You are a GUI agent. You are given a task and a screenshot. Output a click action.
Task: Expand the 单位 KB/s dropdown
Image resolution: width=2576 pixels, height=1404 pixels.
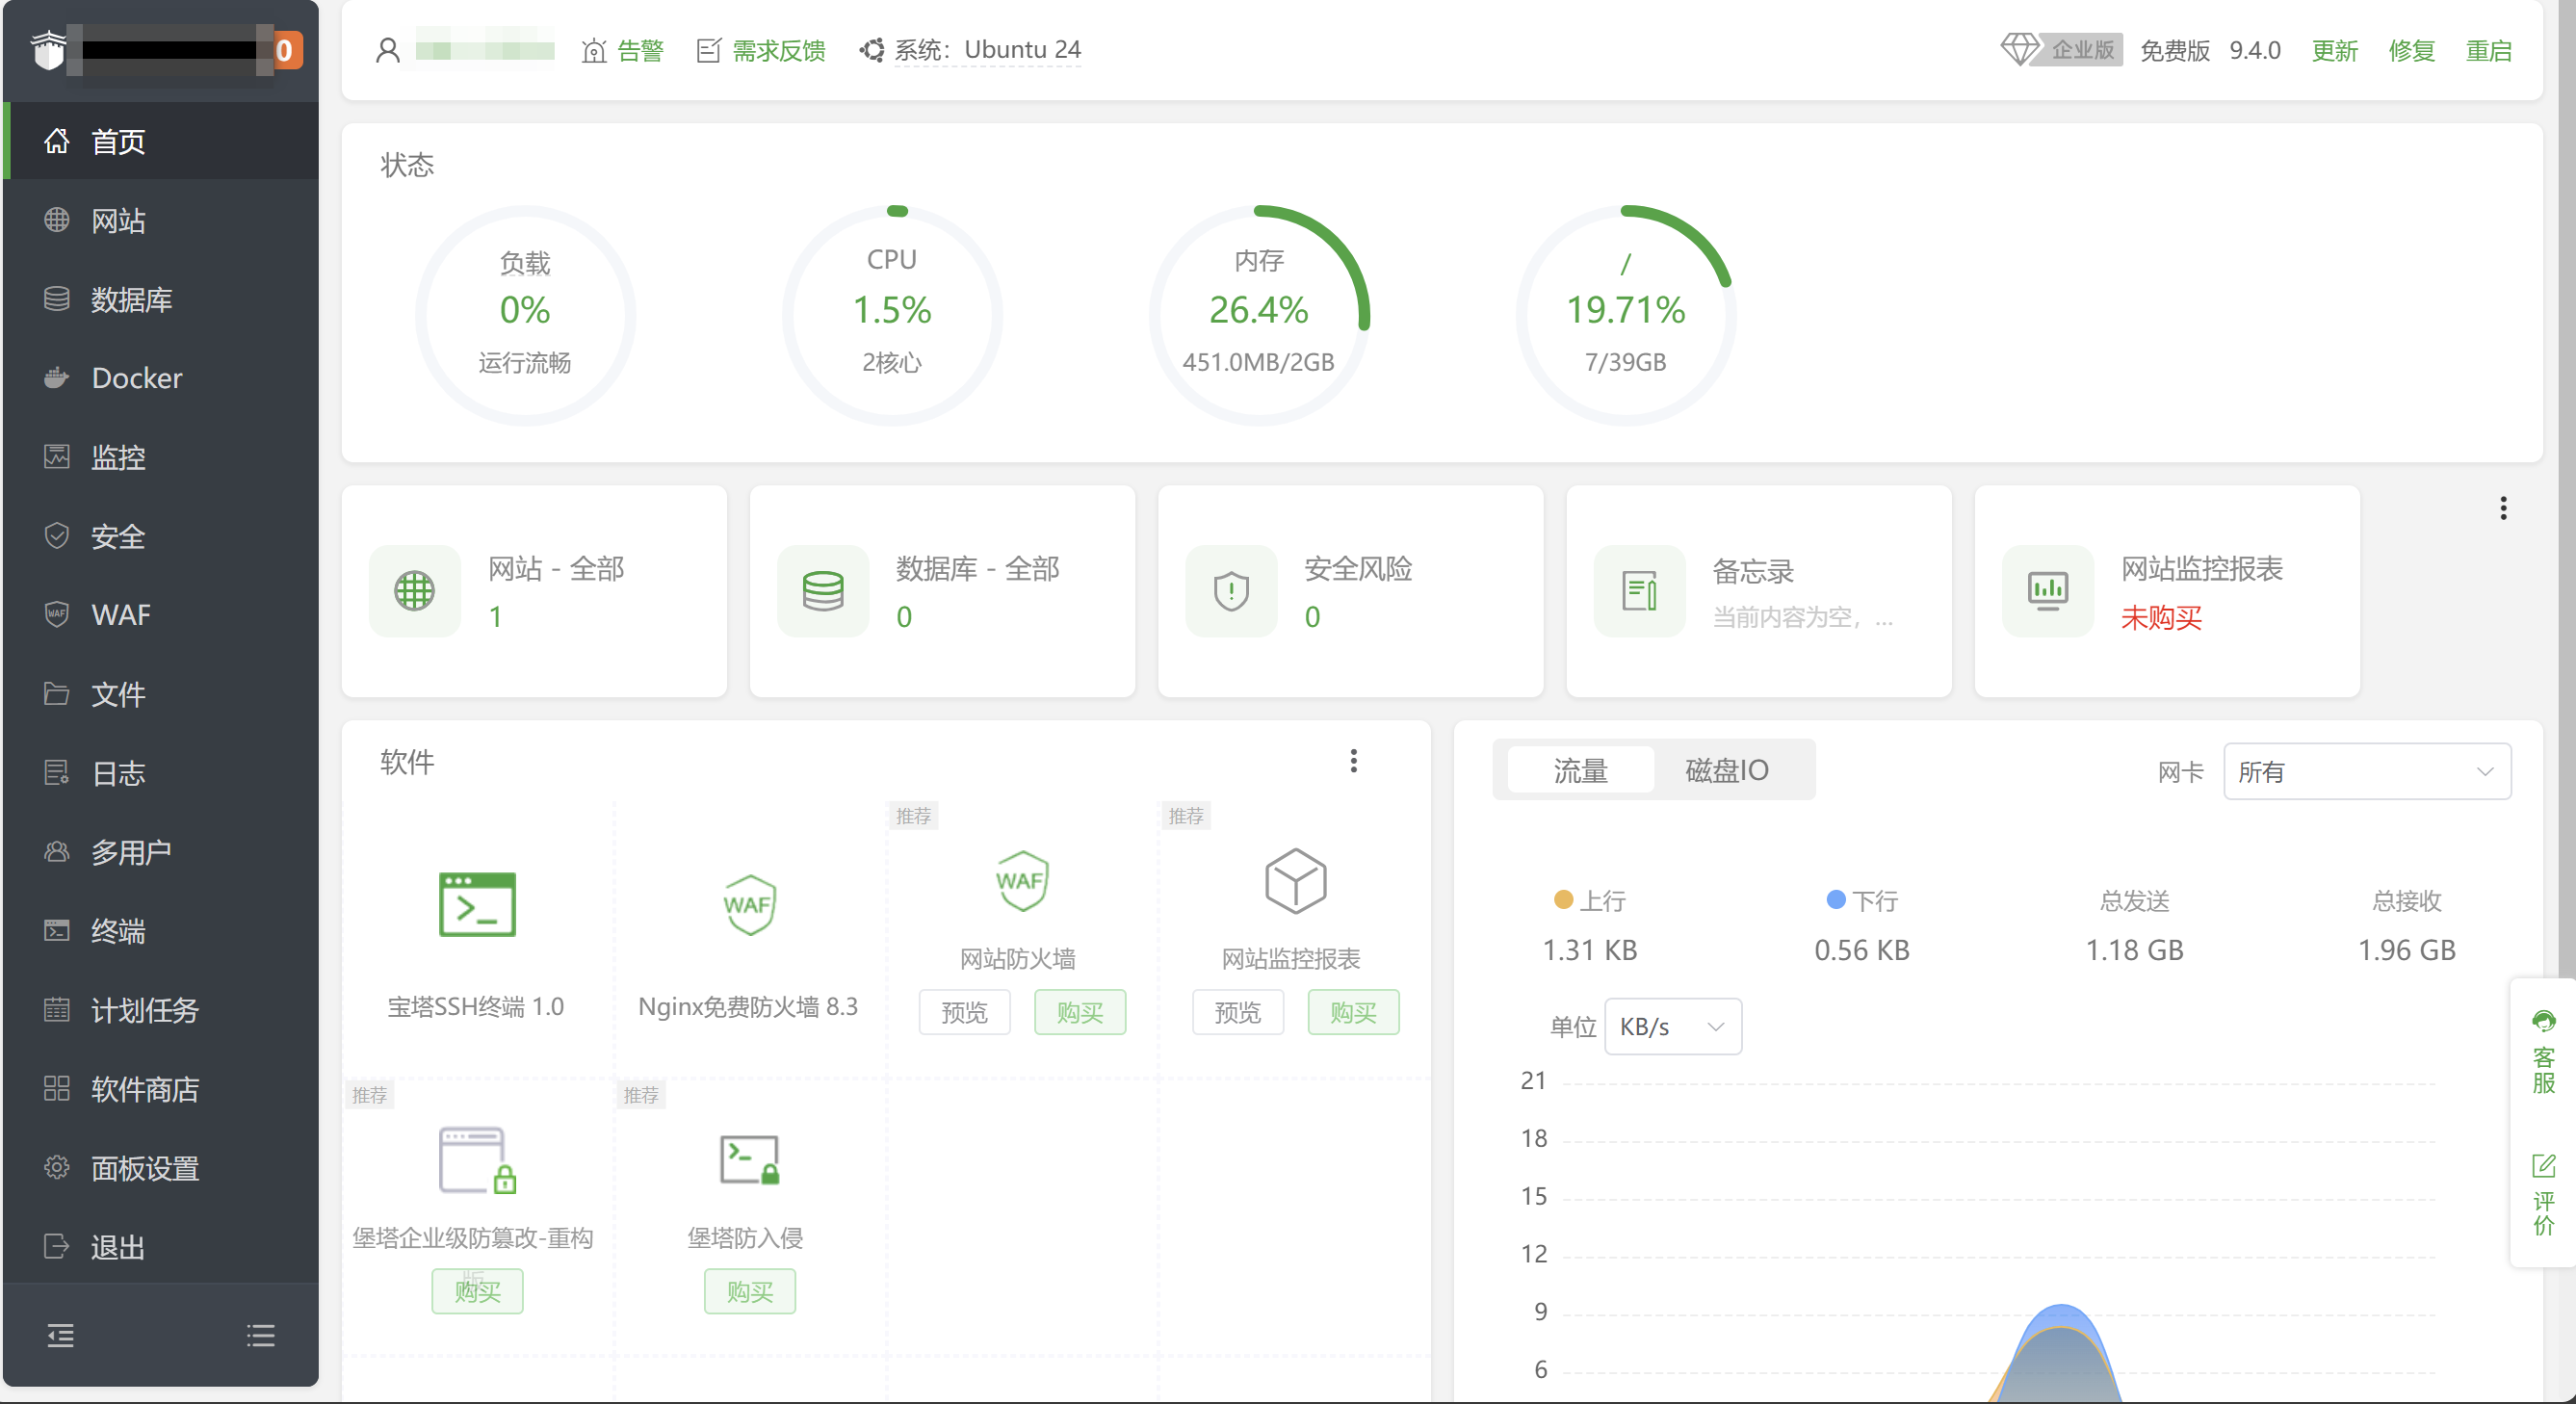point(1672,1027)
